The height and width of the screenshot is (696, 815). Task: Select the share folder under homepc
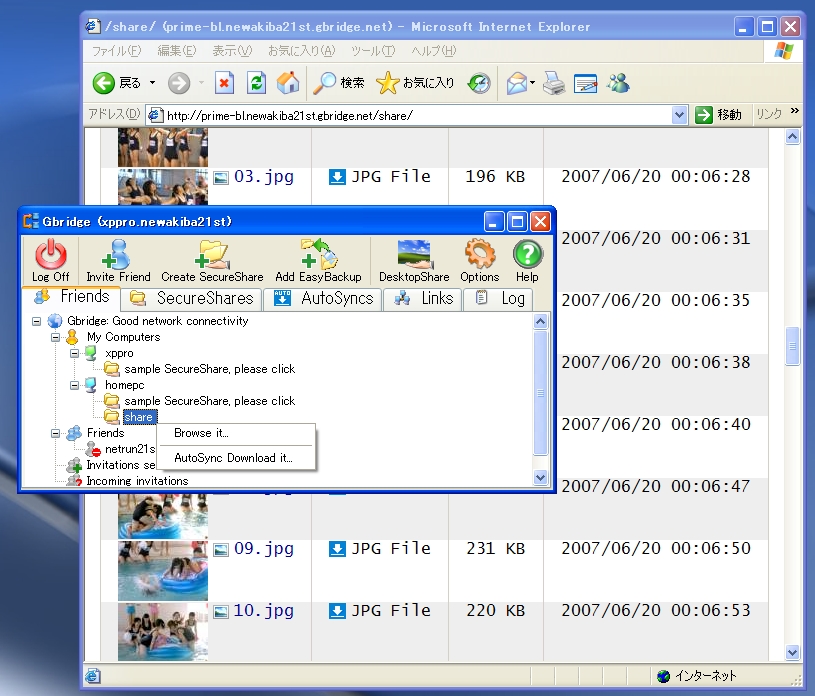pos(138,417)
